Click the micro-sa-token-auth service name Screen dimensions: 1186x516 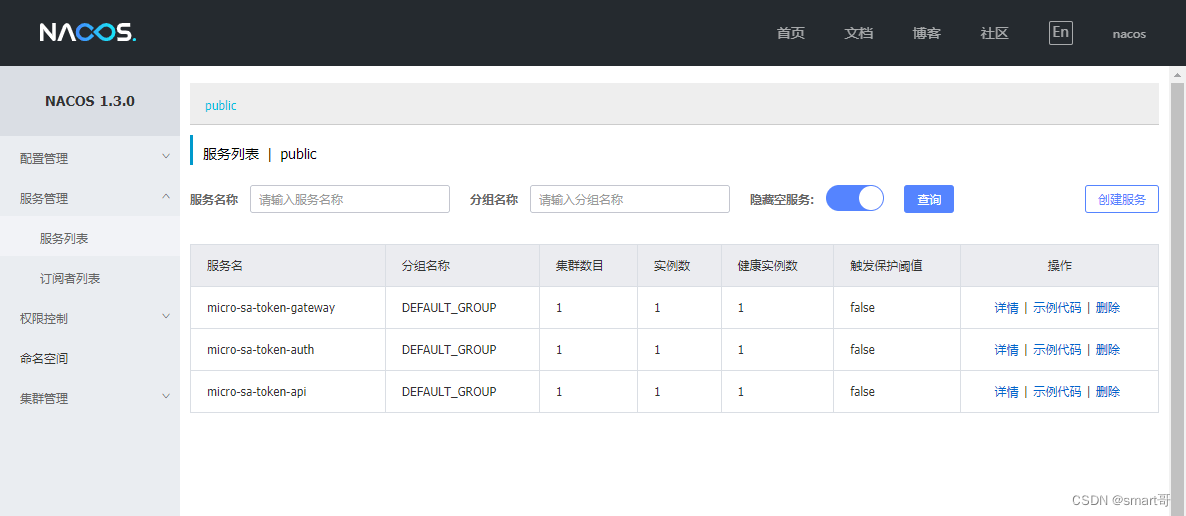[x=260, y=350]
